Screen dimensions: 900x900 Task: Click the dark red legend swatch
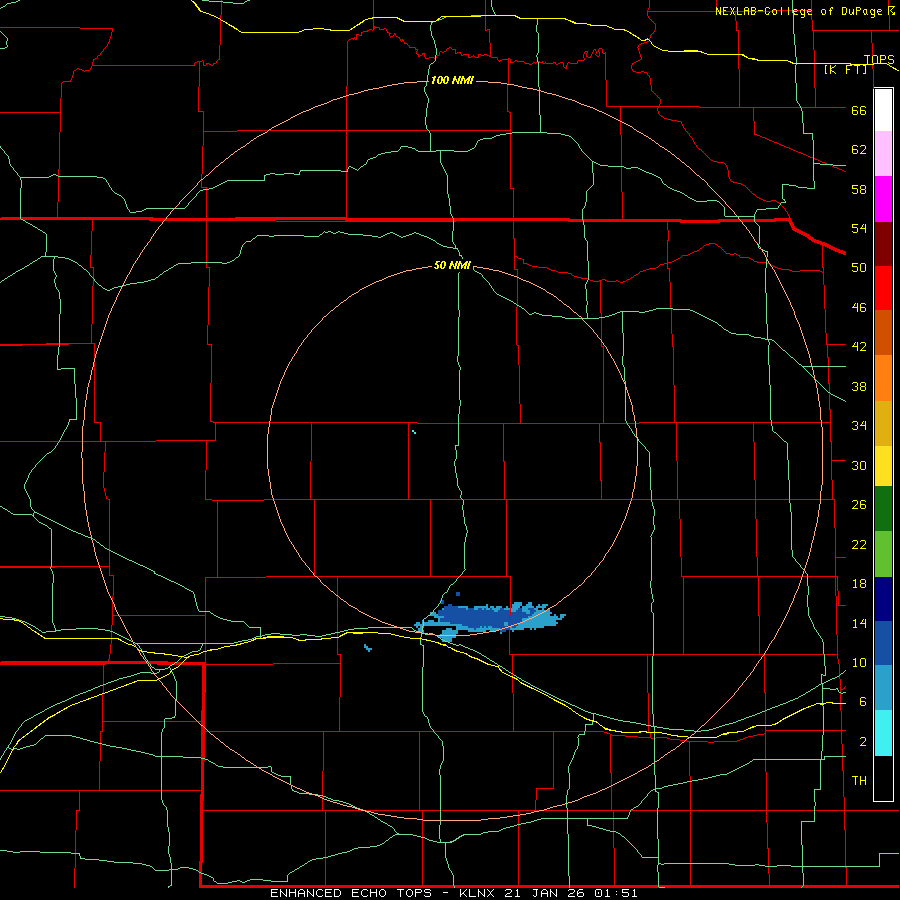click(x=883, y=244)
